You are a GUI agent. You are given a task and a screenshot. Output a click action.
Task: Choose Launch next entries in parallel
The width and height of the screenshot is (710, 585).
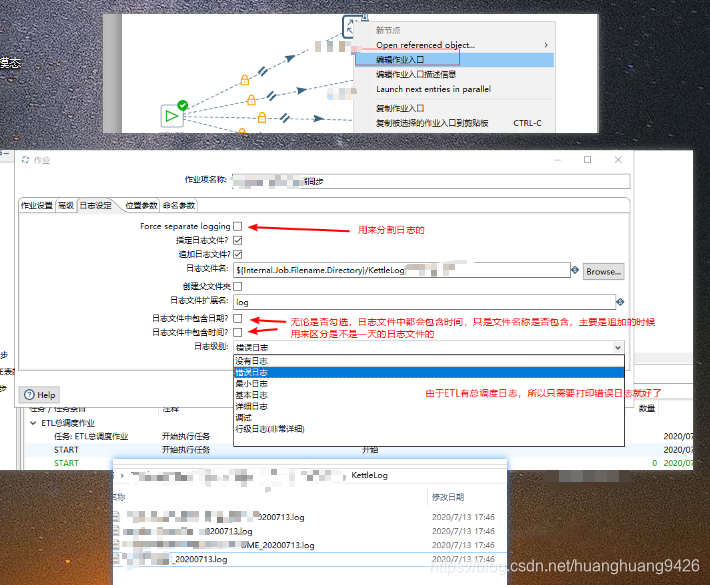[x=454, y=89]
